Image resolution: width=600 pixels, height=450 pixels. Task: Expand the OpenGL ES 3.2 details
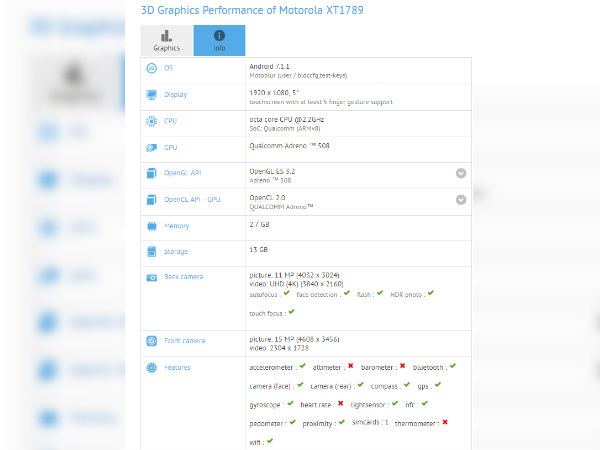click(x=461, y=173)
